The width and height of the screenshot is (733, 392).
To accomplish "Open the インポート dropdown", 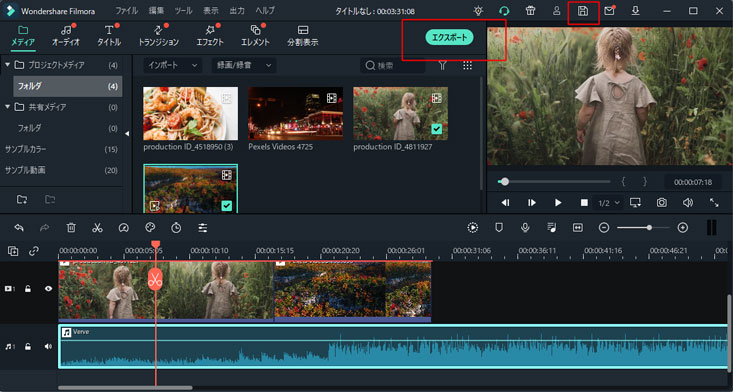I will click(x=172, y=65).
